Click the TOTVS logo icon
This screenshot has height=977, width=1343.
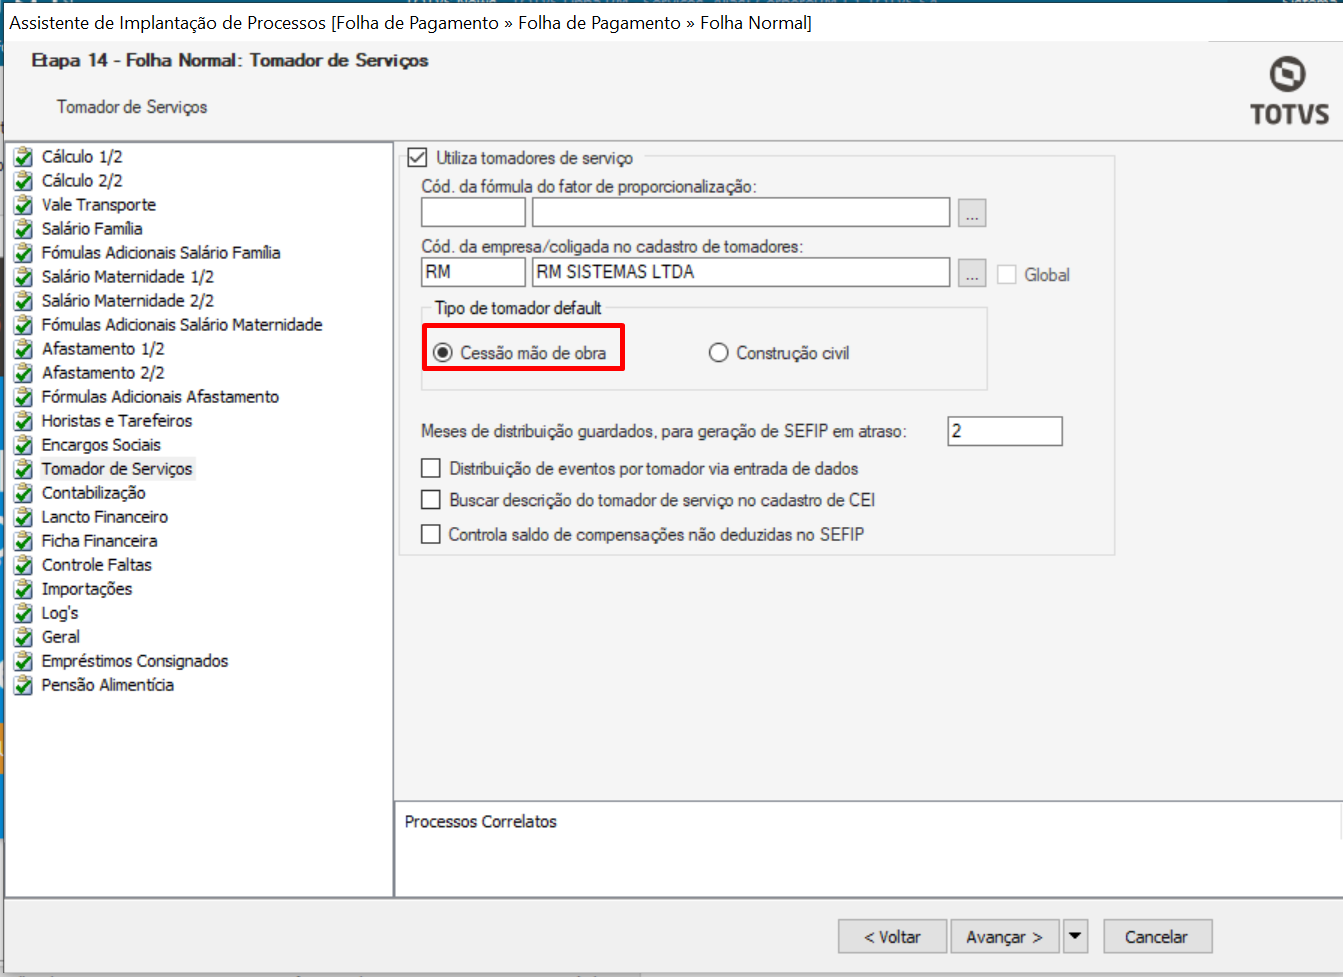(1288, 76)
